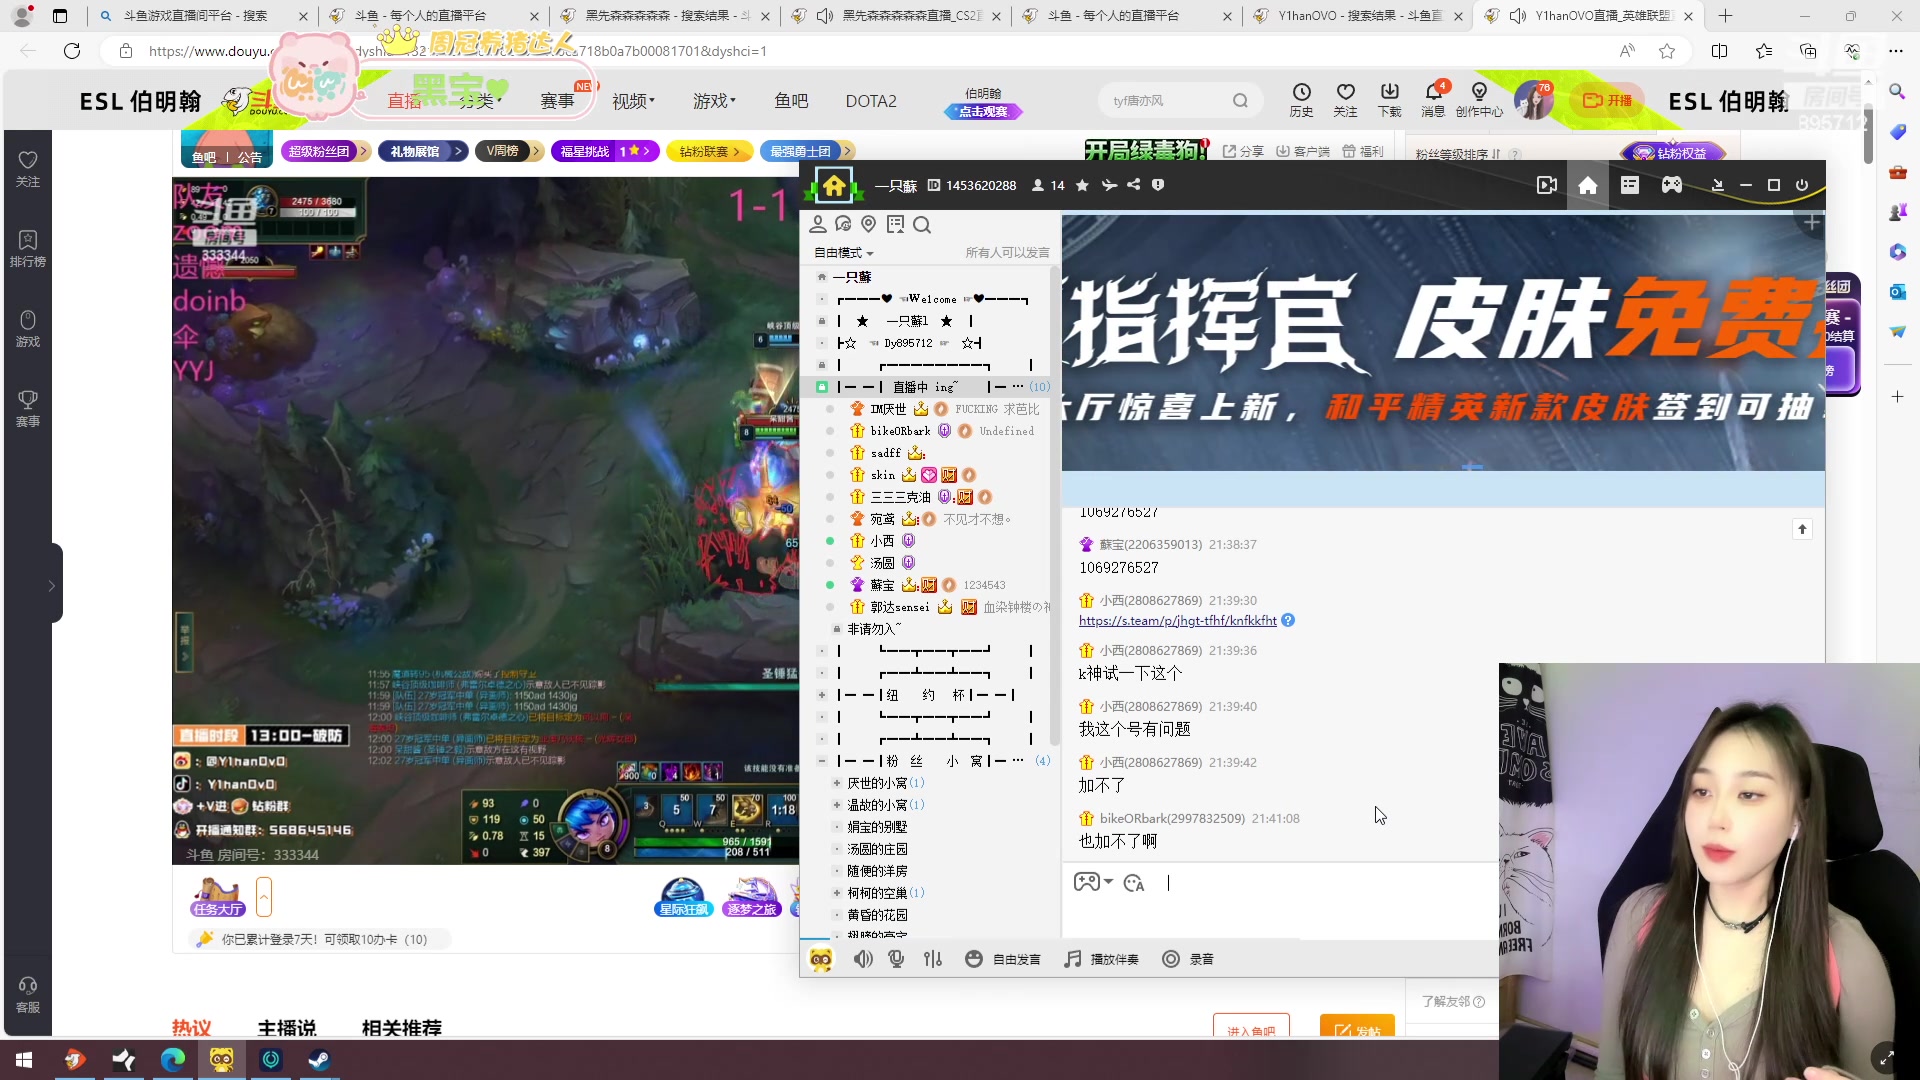The height and width of the screenshot is (1080, 1920).
Task: Open the emoji sticker icon in chat input
Action: [1134, 883]
